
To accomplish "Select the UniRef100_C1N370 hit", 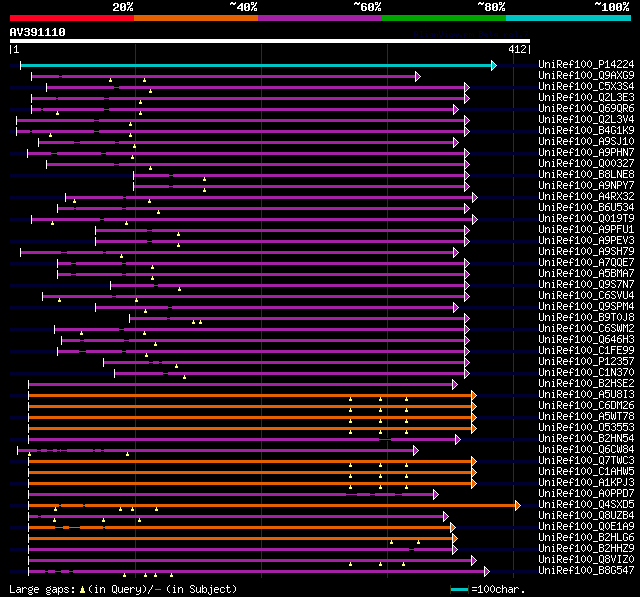I will pos(586,373).
